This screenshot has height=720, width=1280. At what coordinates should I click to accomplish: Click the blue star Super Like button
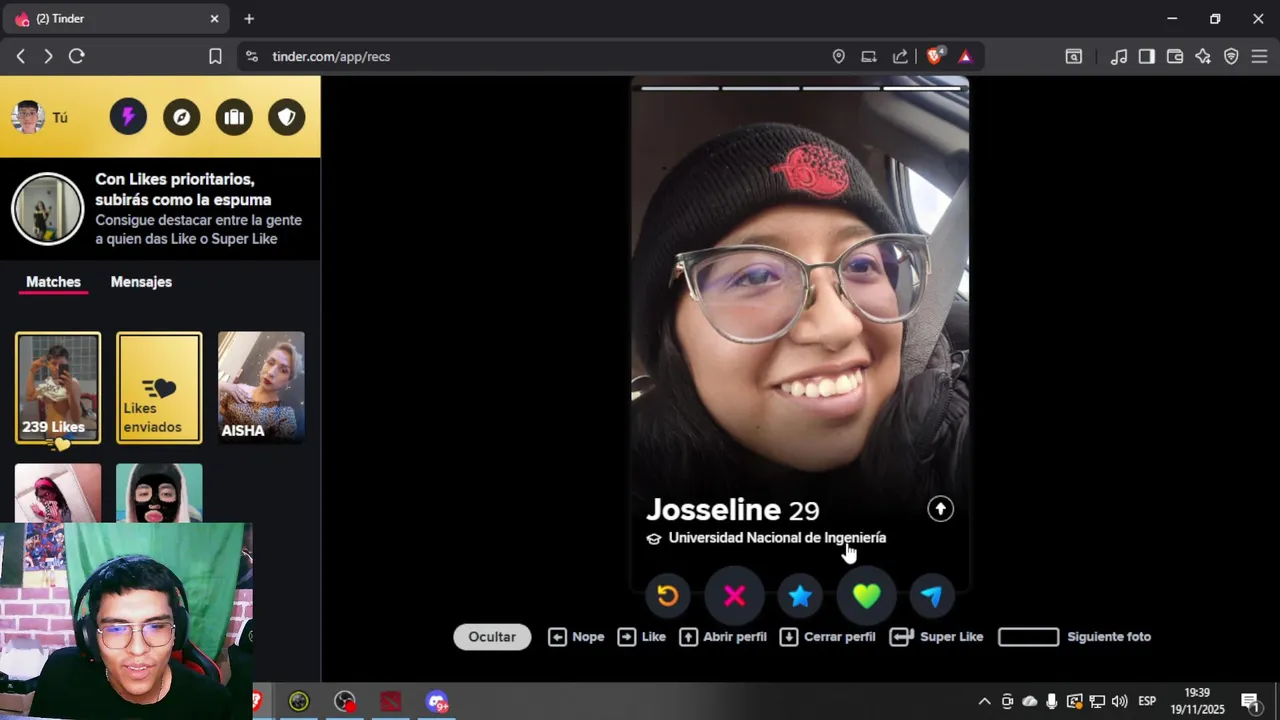click(x=800, y=596)
